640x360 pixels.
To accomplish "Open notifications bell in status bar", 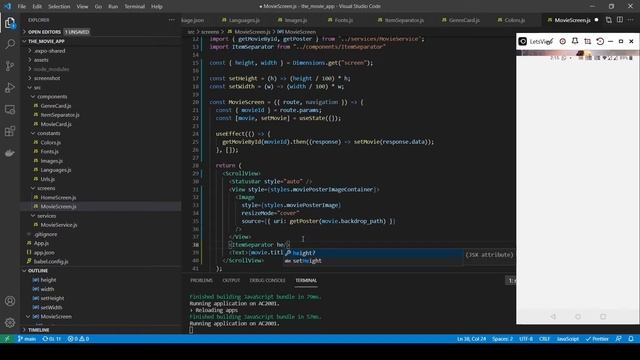I will (631, 339).
